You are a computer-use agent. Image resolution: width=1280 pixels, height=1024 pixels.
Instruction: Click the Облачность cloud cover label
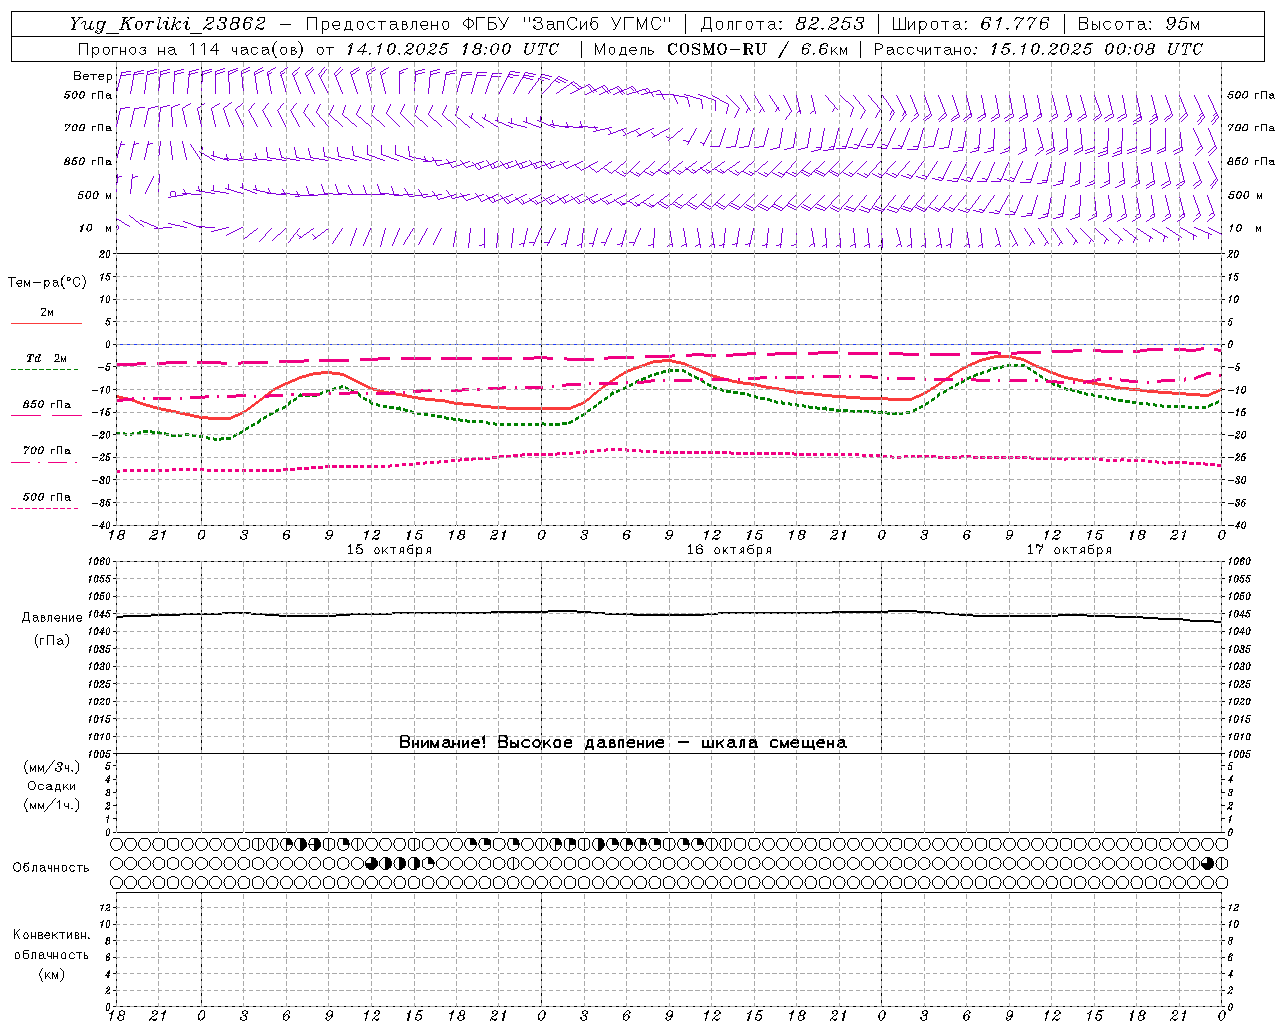click(51, 868)
